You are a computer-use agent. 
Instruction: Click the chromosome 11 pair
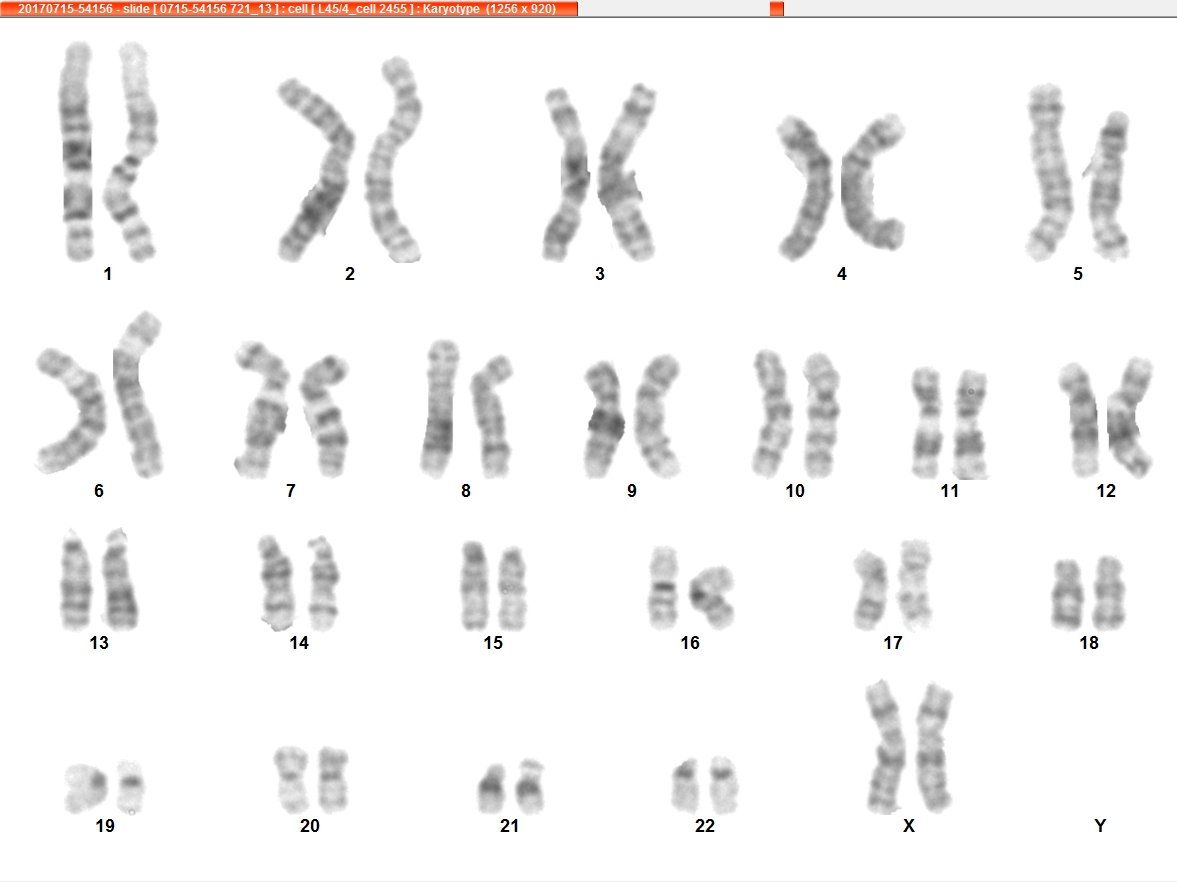pyautogui.click(x=949, y=423)
